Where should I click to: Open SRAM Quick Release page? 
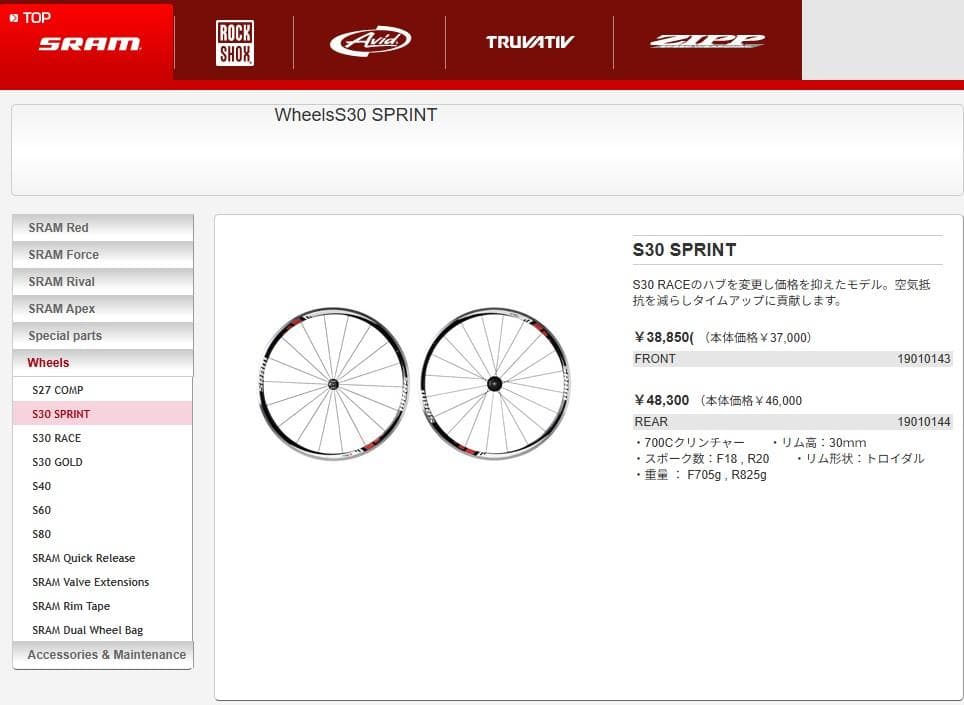click(x=84, y=558)
